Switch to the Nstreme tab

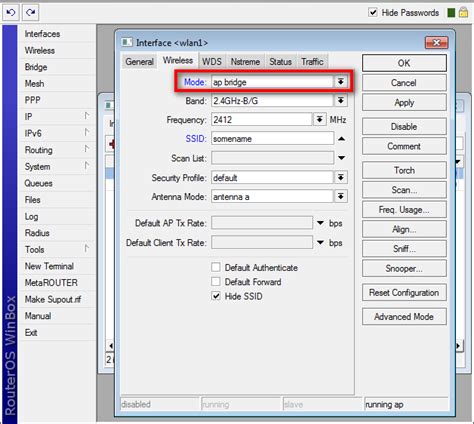pyautogui.click(x=245, y=62)
